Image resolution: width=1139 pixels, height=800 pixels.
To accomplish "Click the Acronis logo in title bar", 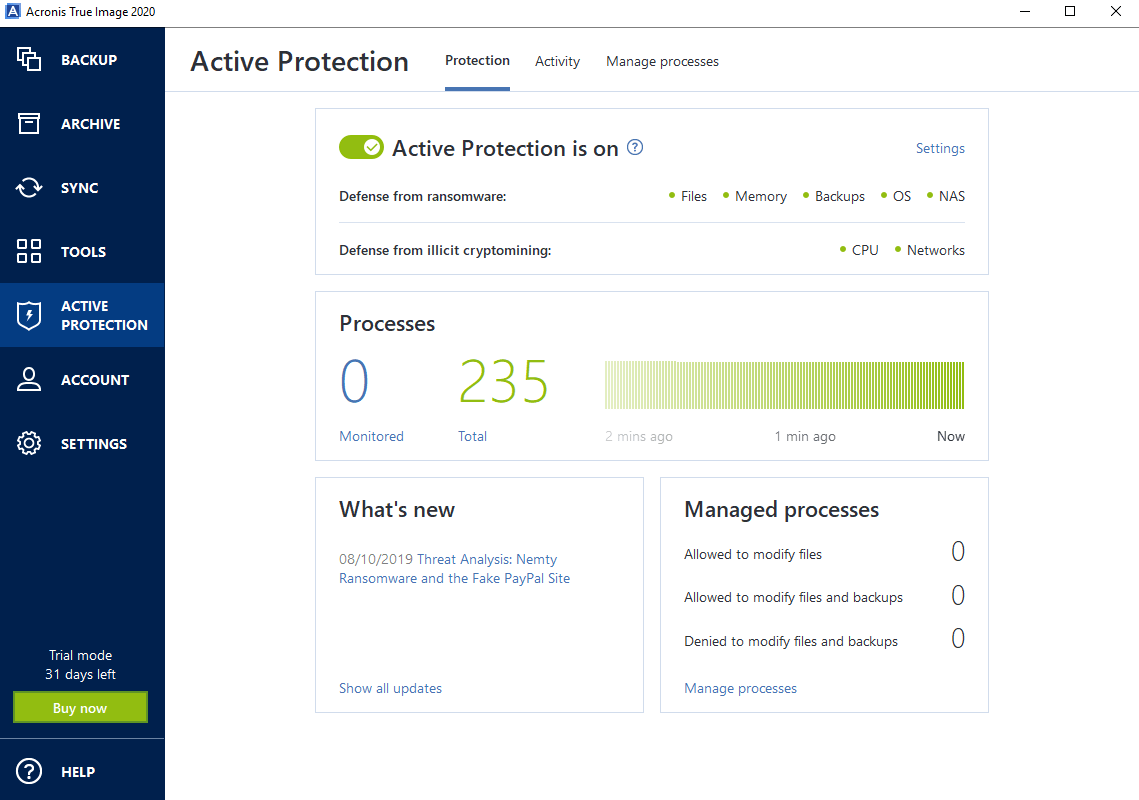I will tap(13, 12).
